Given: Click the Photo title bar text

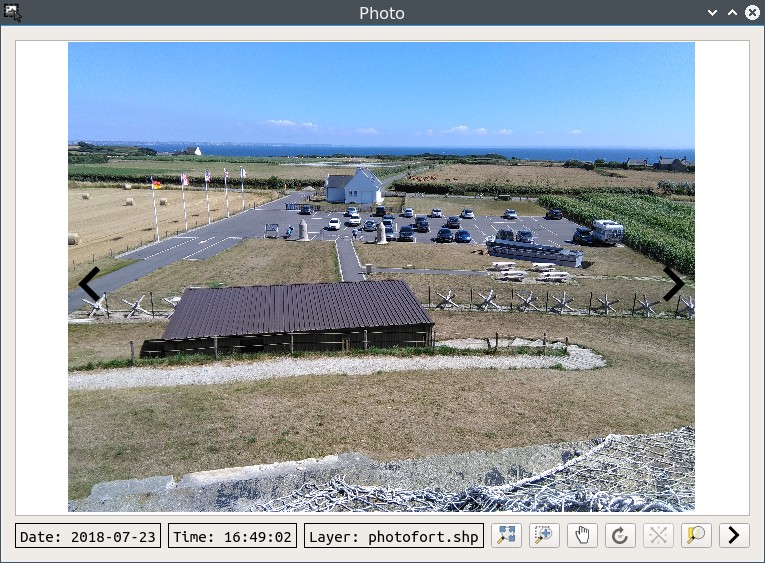Looking at the screenshot, I should pyautogui.click(x=382, y=13).
